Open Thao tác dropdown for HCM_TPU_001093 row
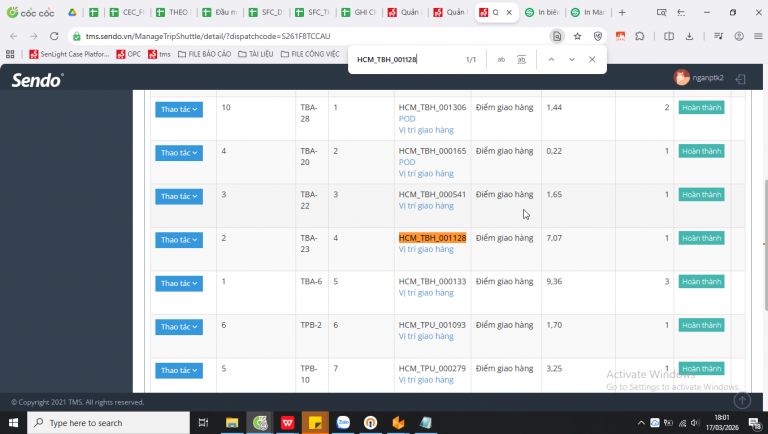Image resolution: width=768 pixels, height=434 pixels. point(179,327)
